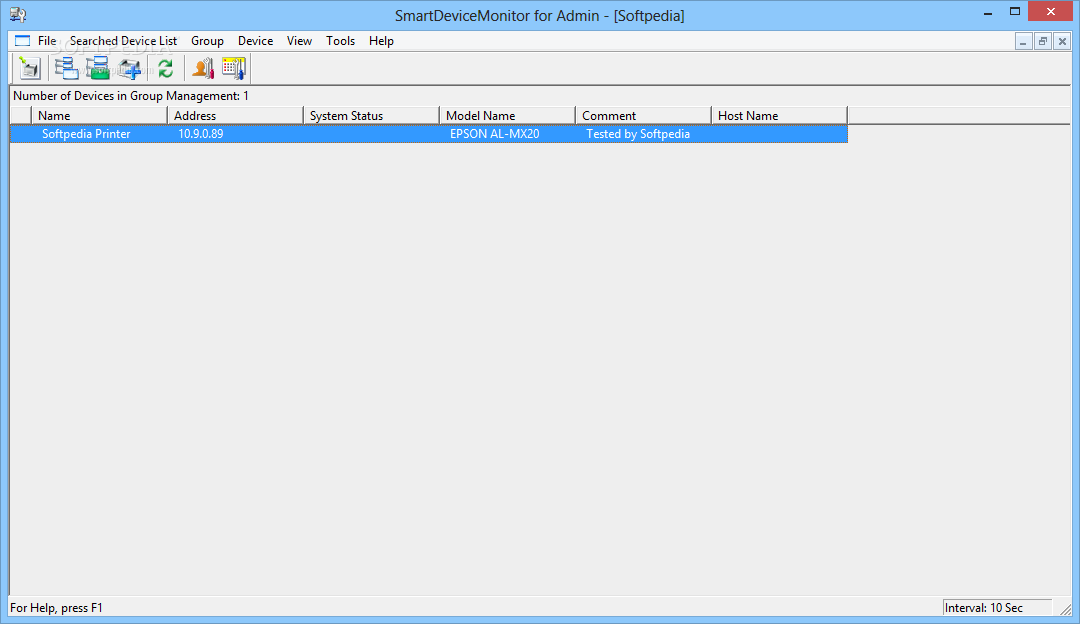The image size is (1080, 624).
Task: Sort by the Host Name column header
Action: click(x=780, y=116)
